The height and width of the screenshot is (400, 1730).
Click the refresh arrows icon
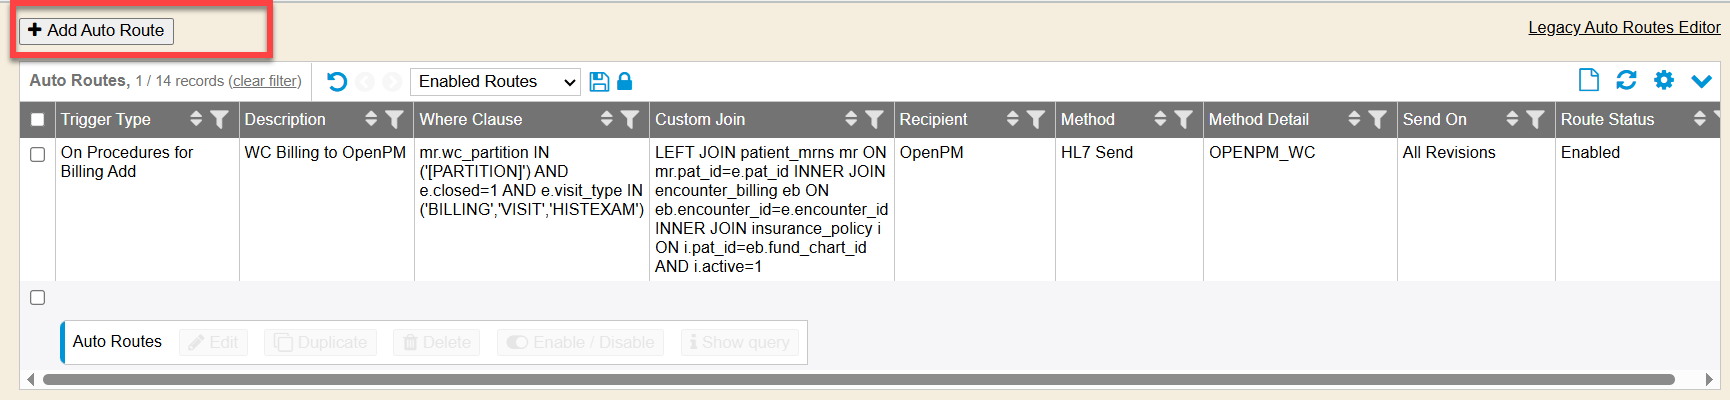click(1626, 80)
